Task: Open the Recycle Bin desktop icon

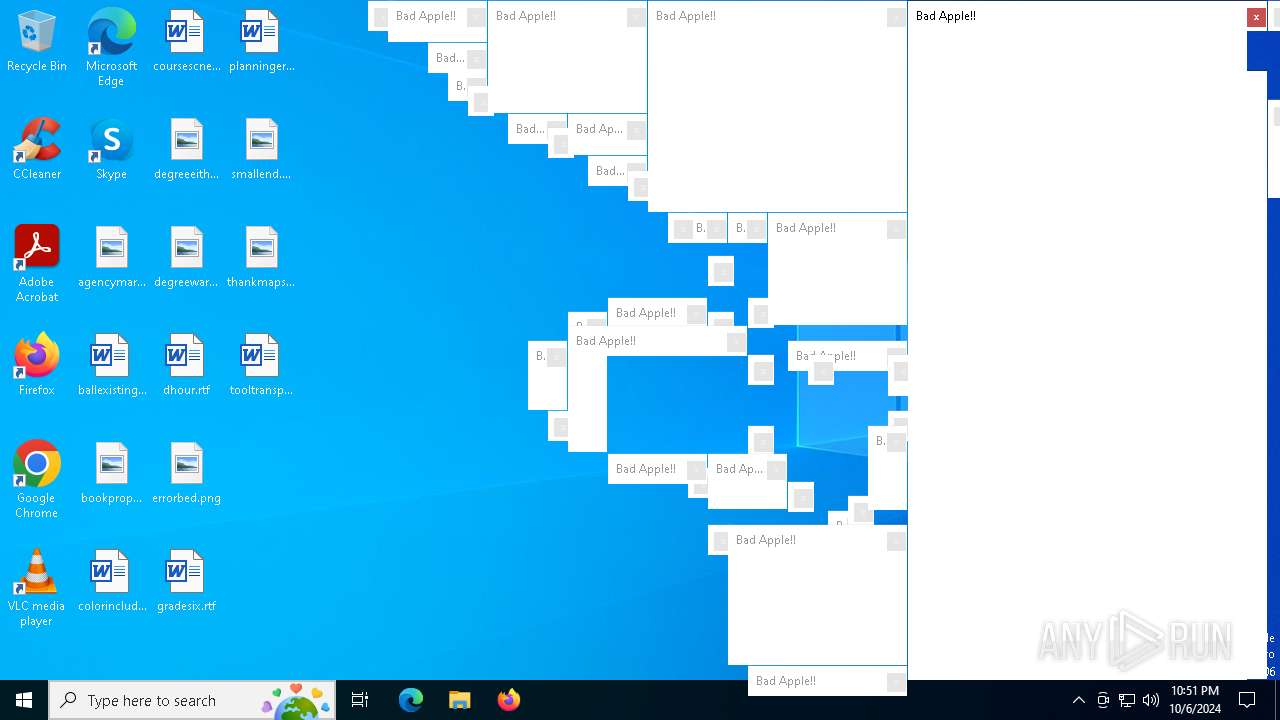Action: [37, 43]
